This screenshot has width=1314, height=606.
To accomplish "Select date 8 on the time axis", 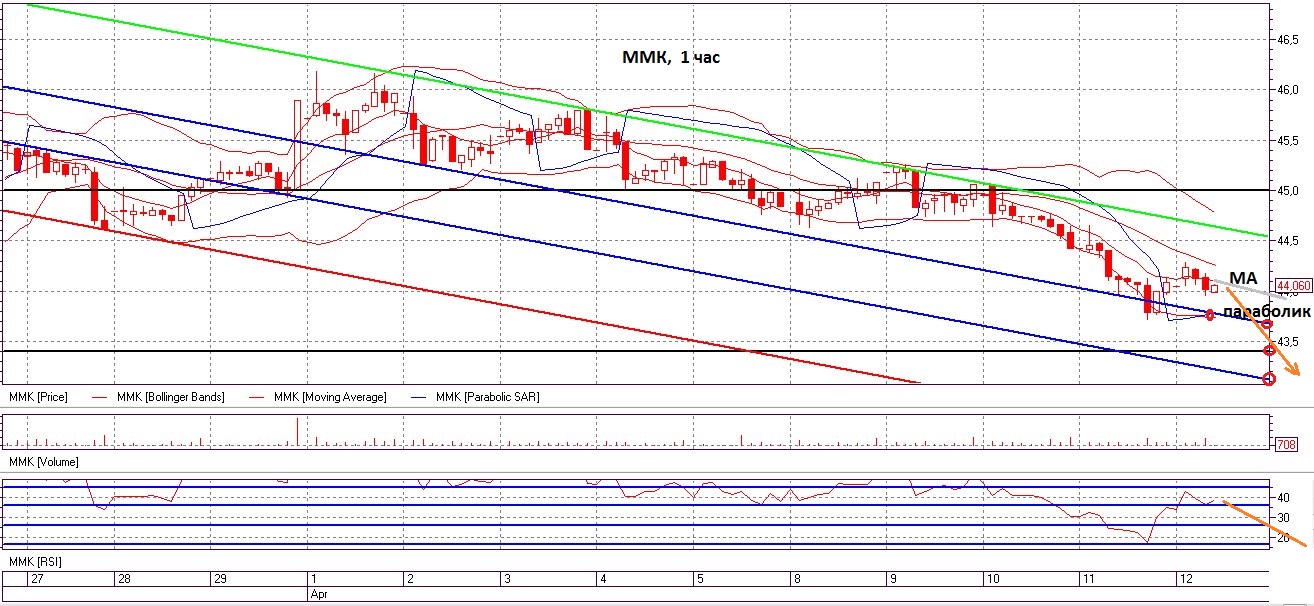I will (797, 579).
